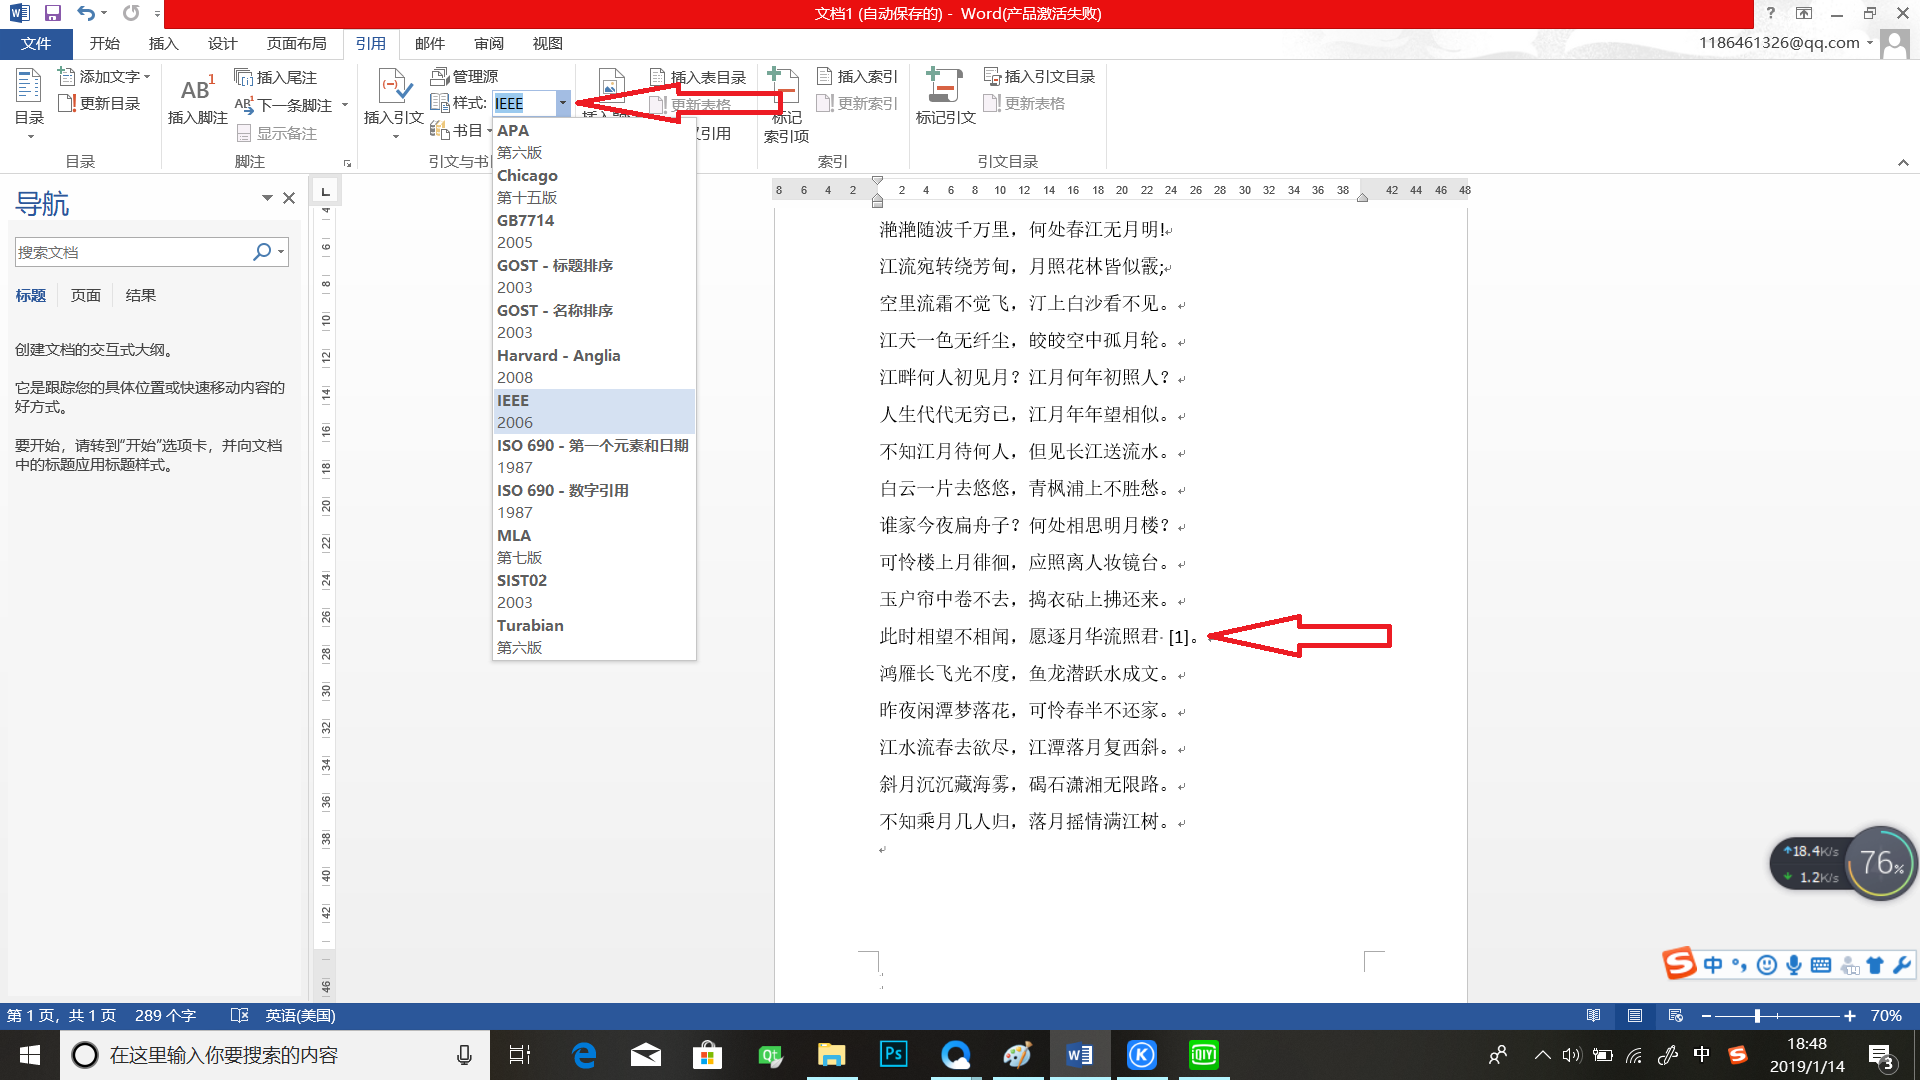Click 添加文字 add text button

pyautogui.click(x=104, y=76)
